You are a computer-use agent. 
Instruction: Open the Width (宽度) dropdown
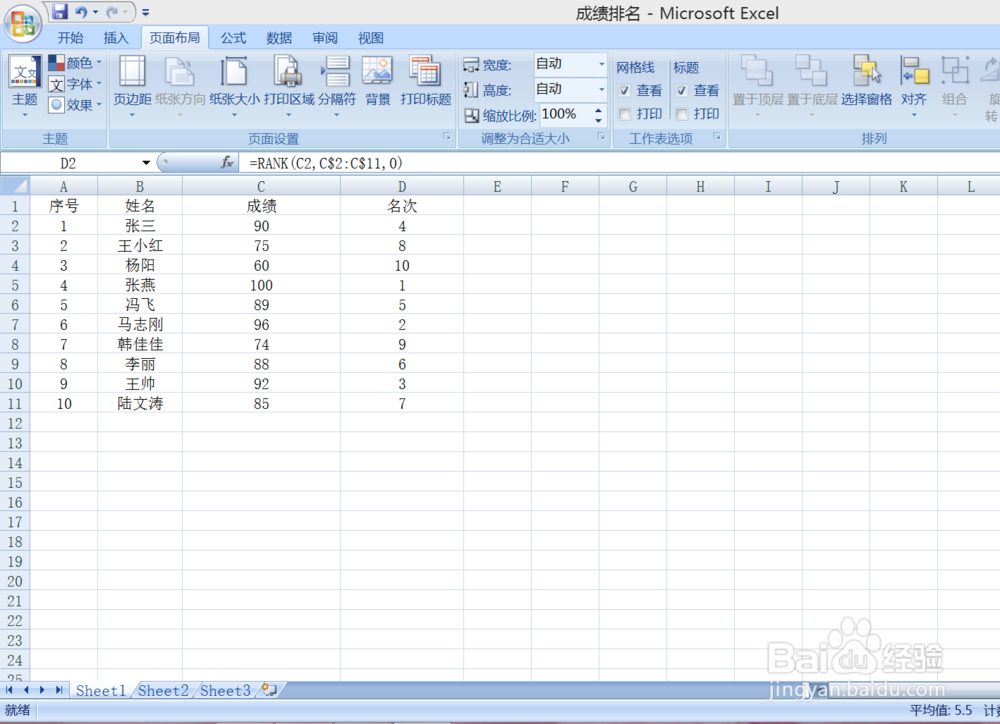[602, 64]
